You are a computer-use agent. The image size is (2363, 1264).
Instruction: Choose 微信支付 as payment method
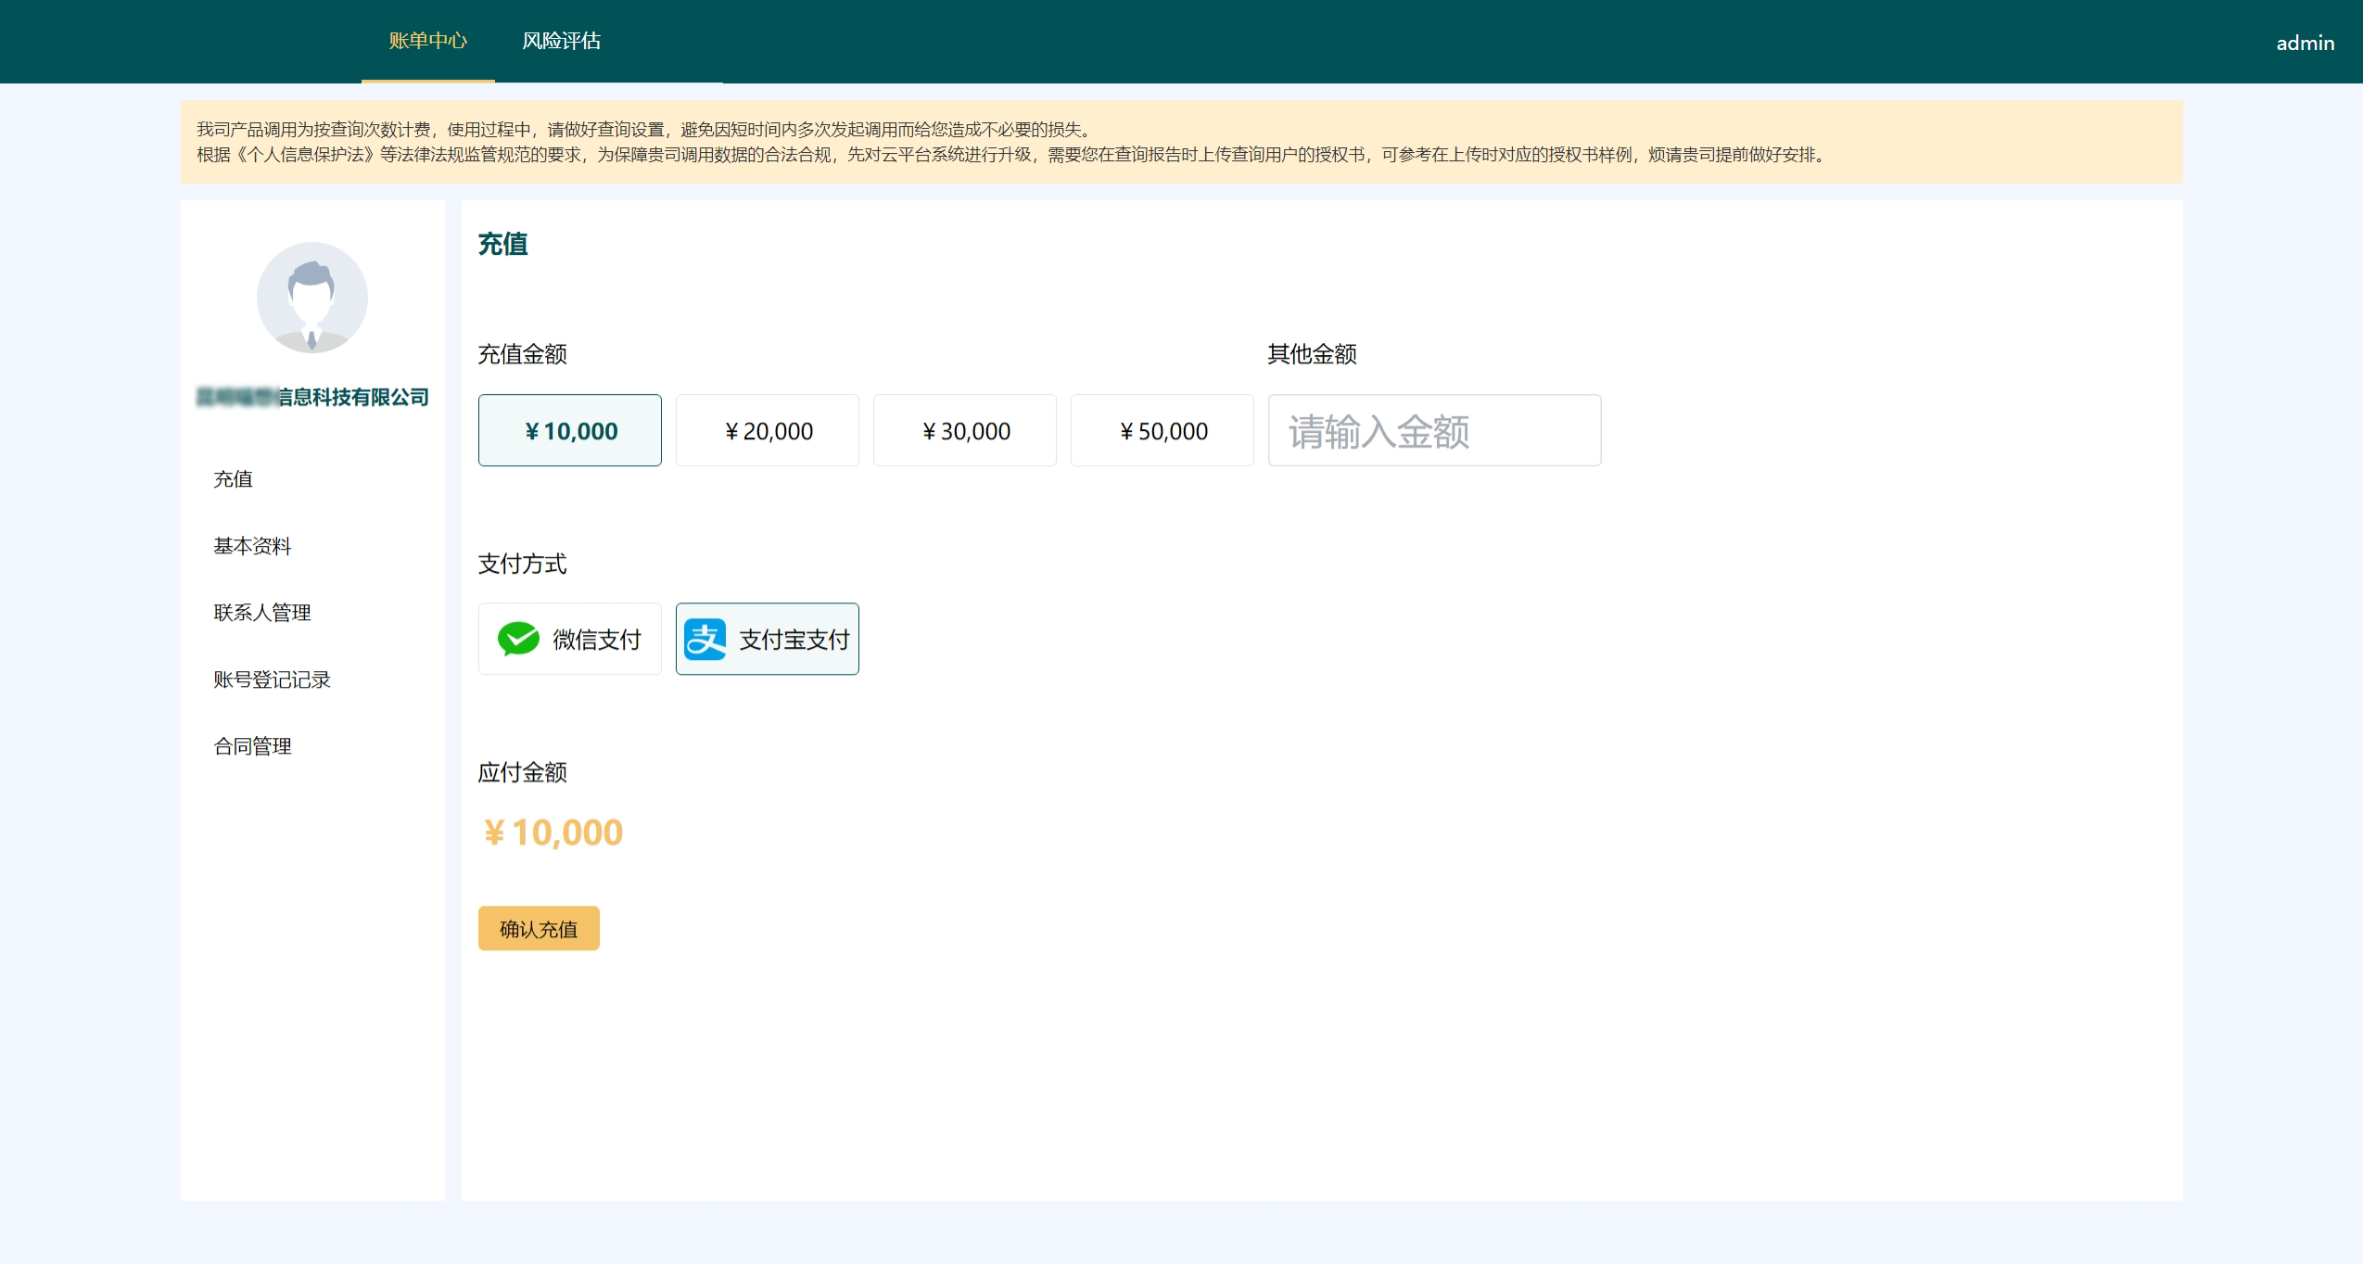[569, 639]
